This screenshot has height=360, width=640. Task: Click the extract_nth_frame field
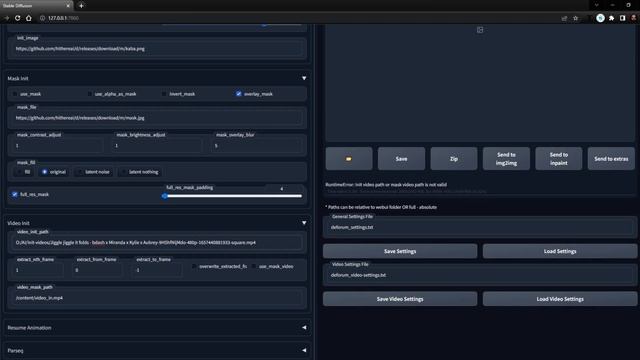pos(38,270)
